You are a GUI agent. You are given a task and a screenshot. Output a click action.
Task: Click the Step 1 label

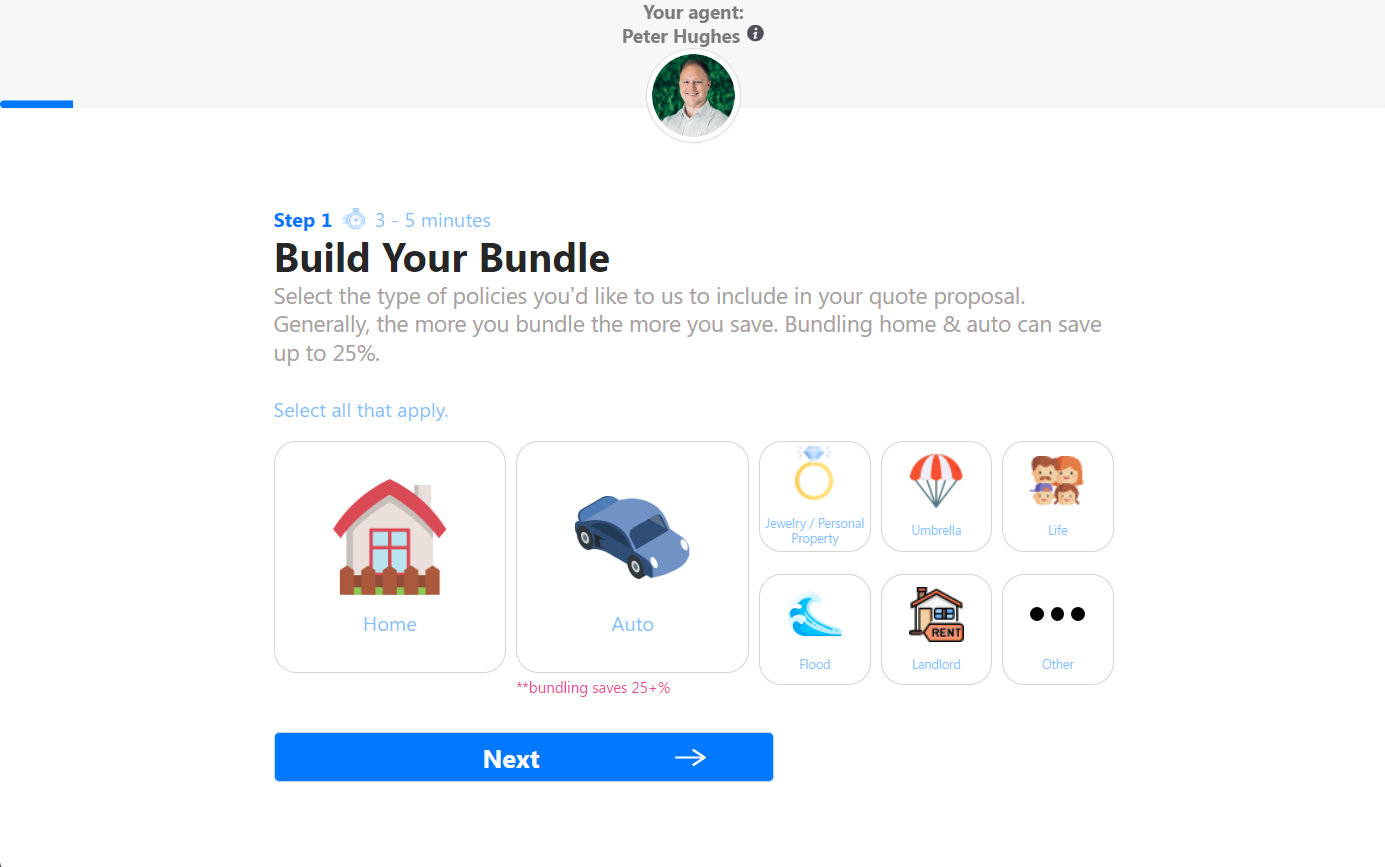pos(302,221)
